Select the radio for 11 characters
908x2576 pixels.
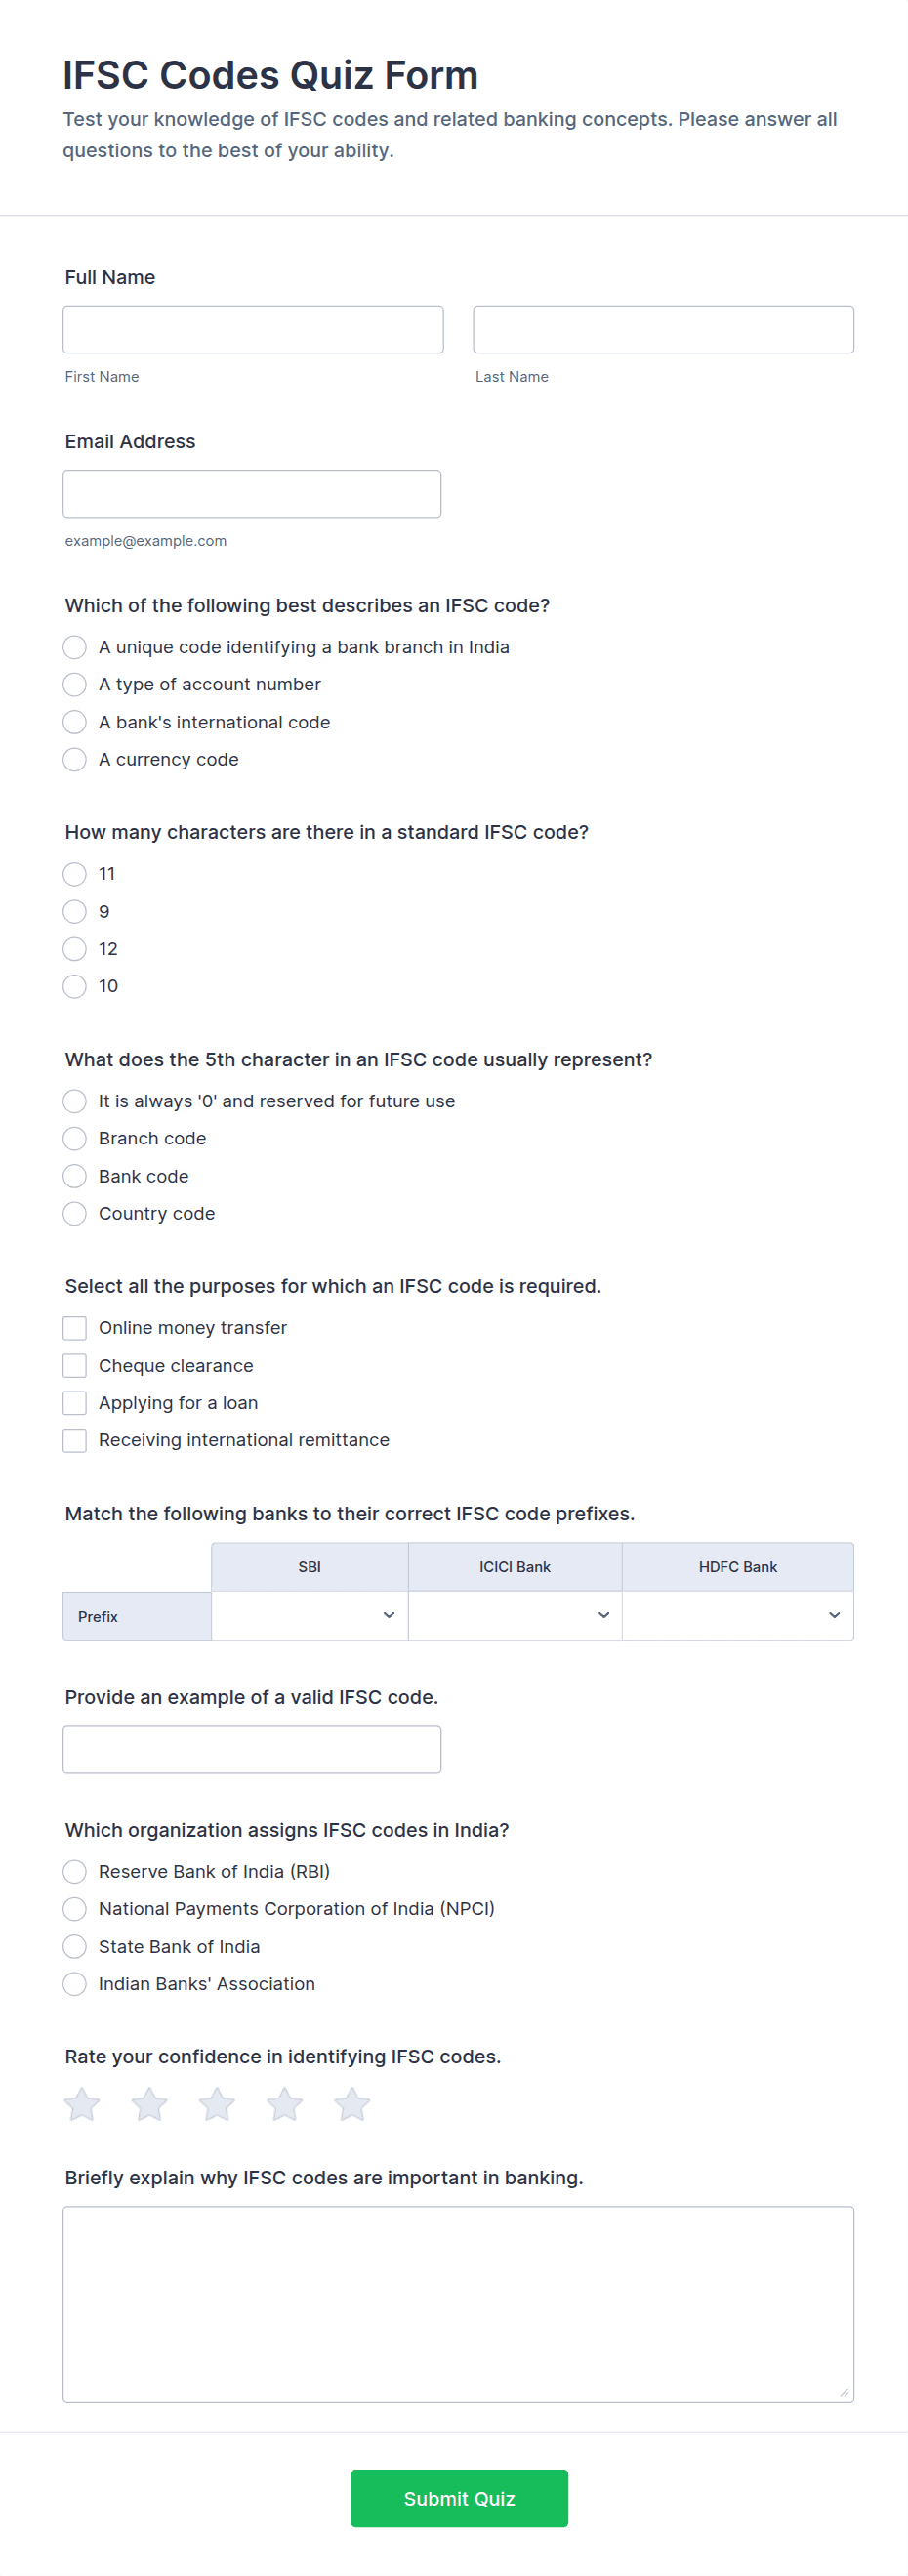(75, 874)
